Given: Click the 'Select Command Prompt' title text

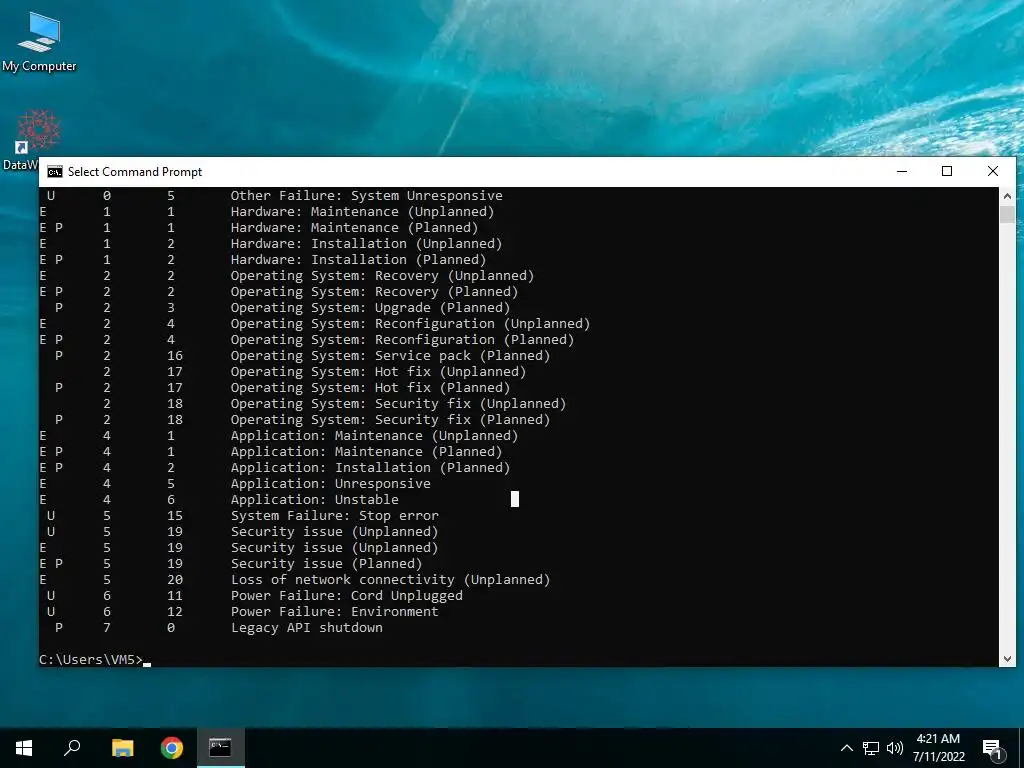Looking at the screenshot, I should point(135,172).
